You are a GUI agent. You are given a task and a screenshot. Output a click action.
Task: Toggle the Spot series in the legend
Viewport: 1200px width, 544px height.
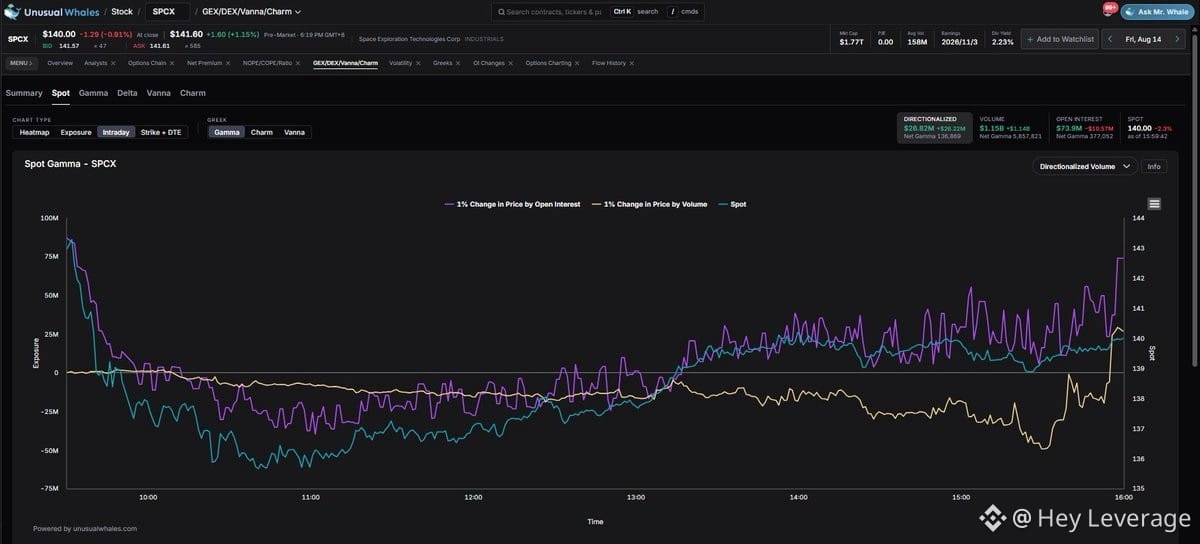(732, 204)
